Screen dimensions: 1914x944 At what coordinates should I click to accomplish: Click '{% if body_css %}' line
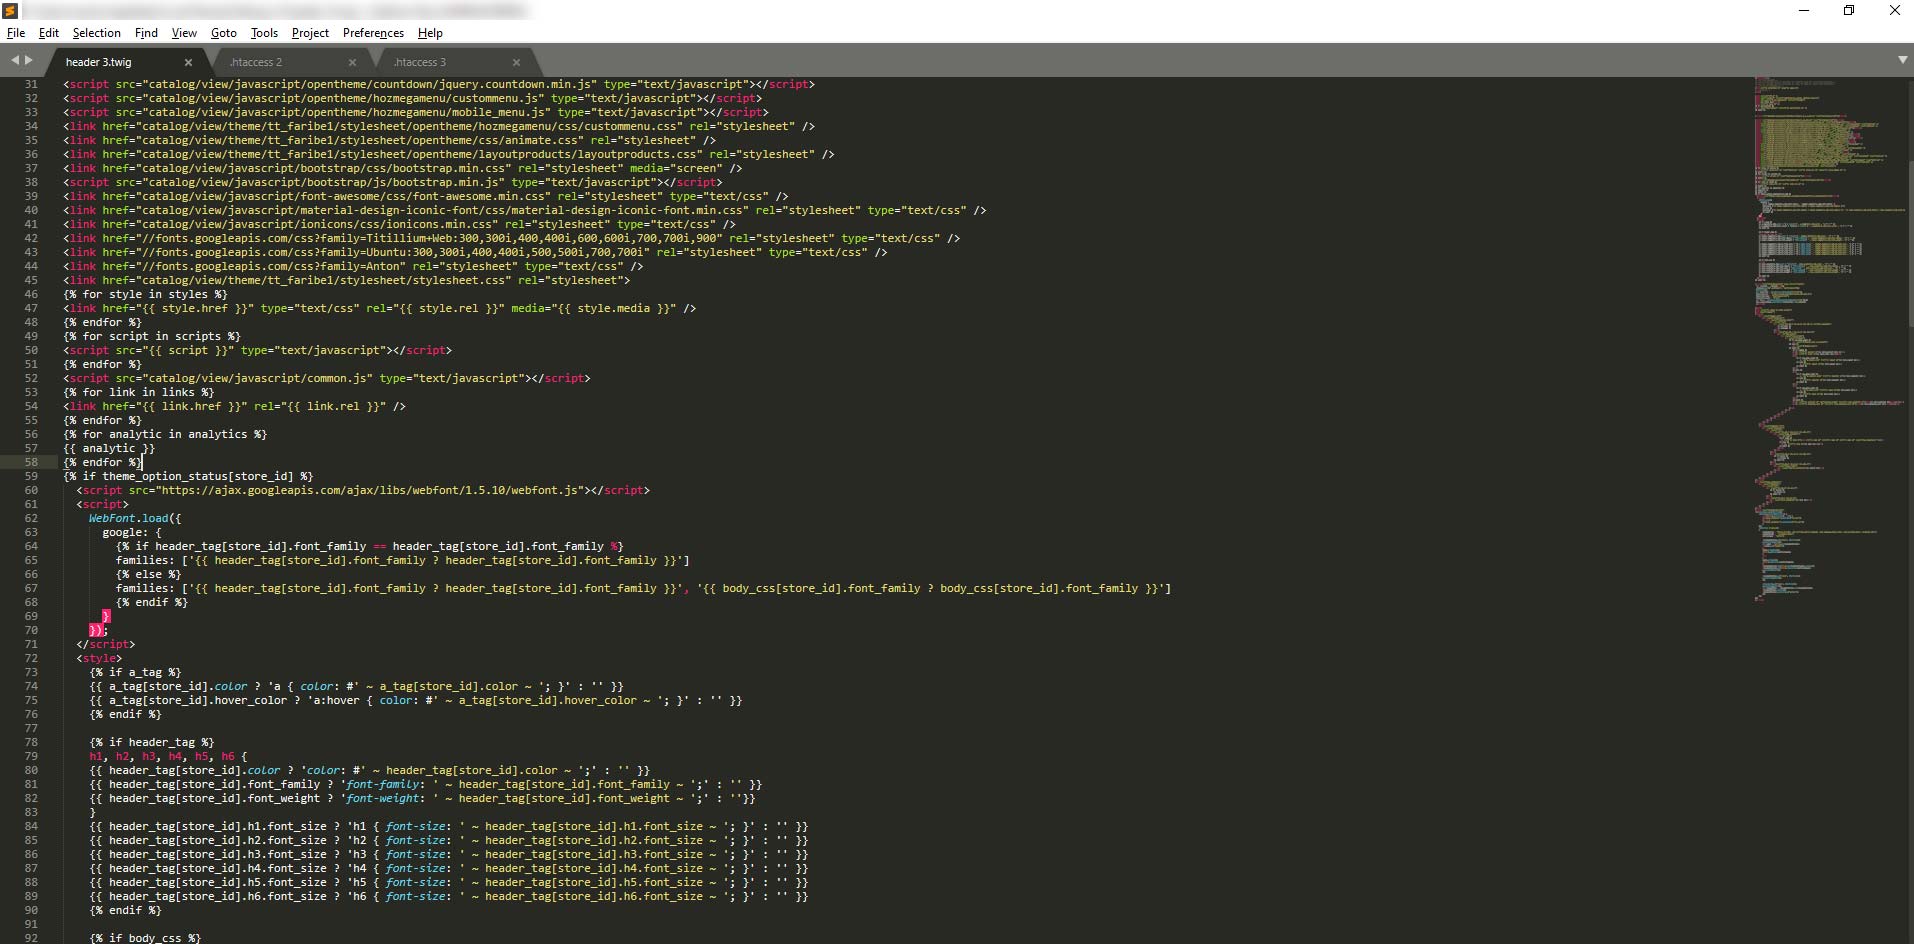(x=145, y=938)
